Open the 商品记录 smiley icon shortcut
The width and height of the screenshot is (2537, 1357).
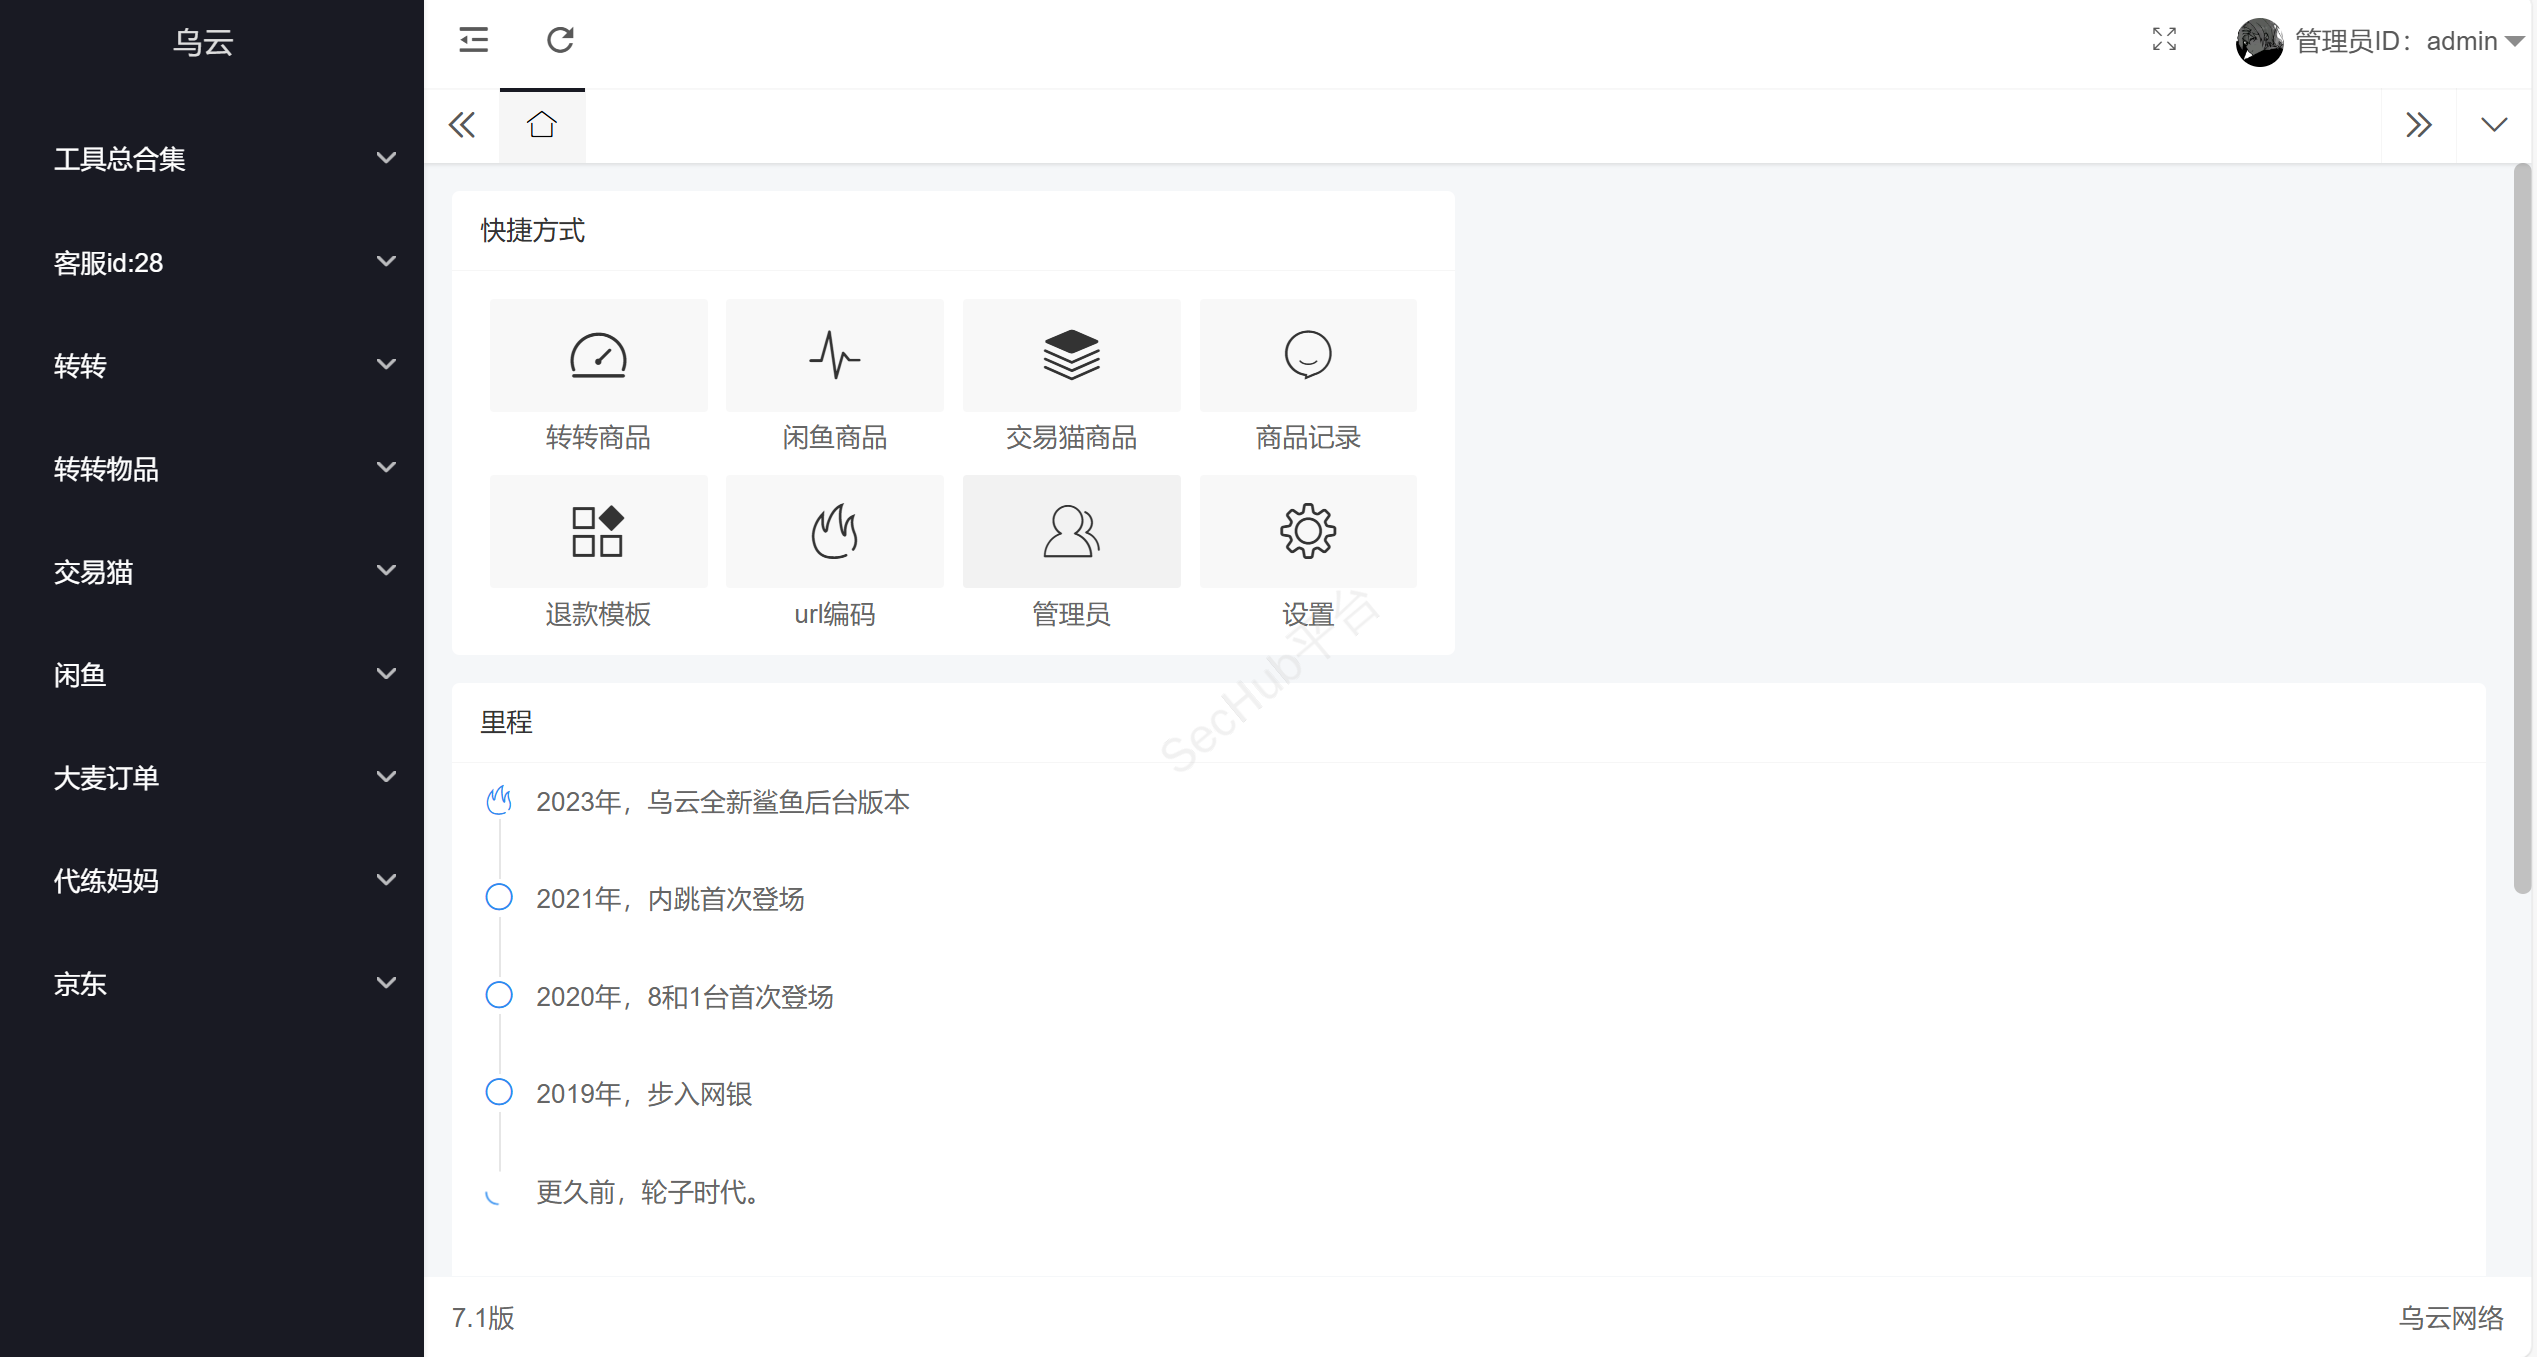coord(1308,356)
